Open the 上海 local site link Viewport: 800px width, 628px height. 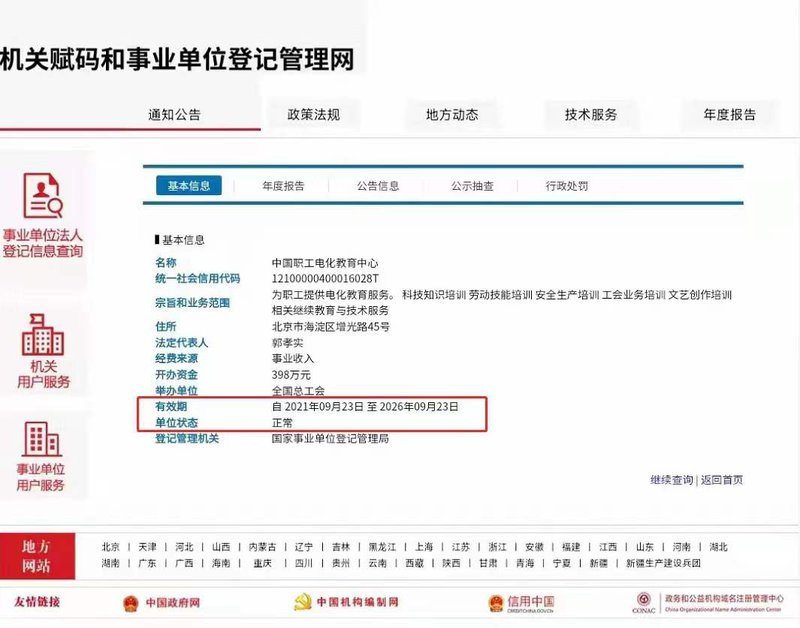(423, 547)
